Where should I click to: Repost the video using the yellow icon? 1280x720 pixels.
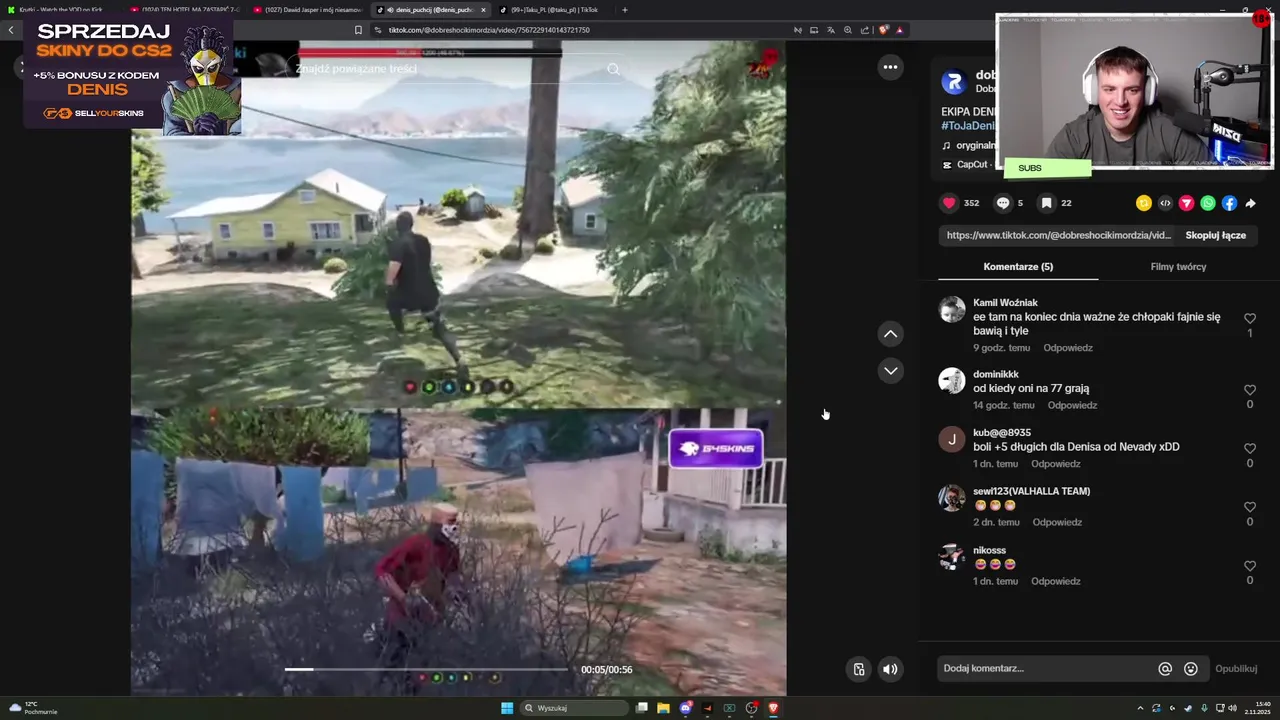[x=1144, y=203]
